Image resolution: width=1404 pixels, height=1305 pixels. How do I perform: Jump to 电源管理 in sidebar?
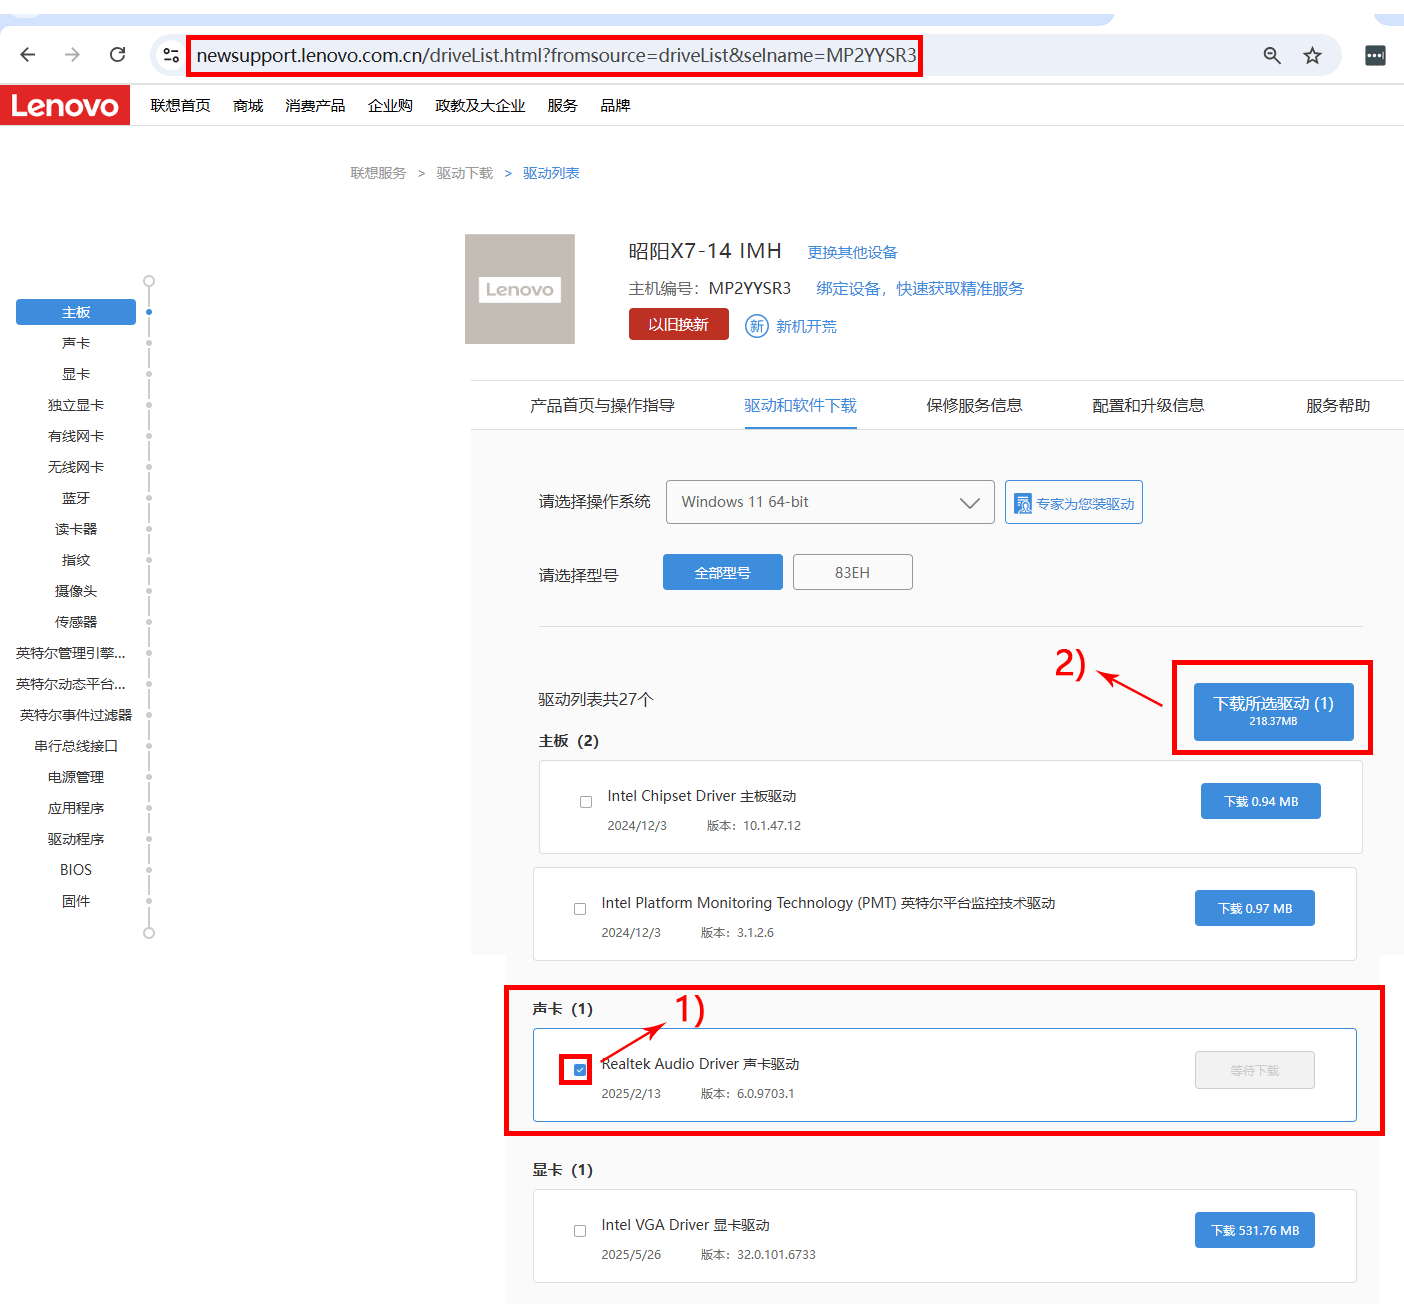tap(76, 777)
